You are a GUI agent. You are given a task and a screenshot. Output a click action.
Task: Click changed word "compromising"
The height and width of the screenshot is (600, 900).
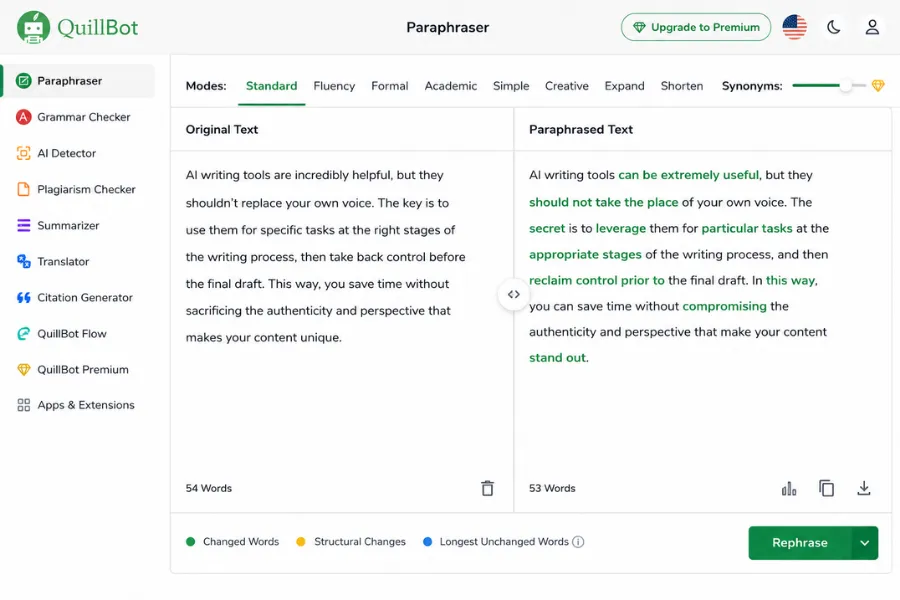[x=724, y=306]
